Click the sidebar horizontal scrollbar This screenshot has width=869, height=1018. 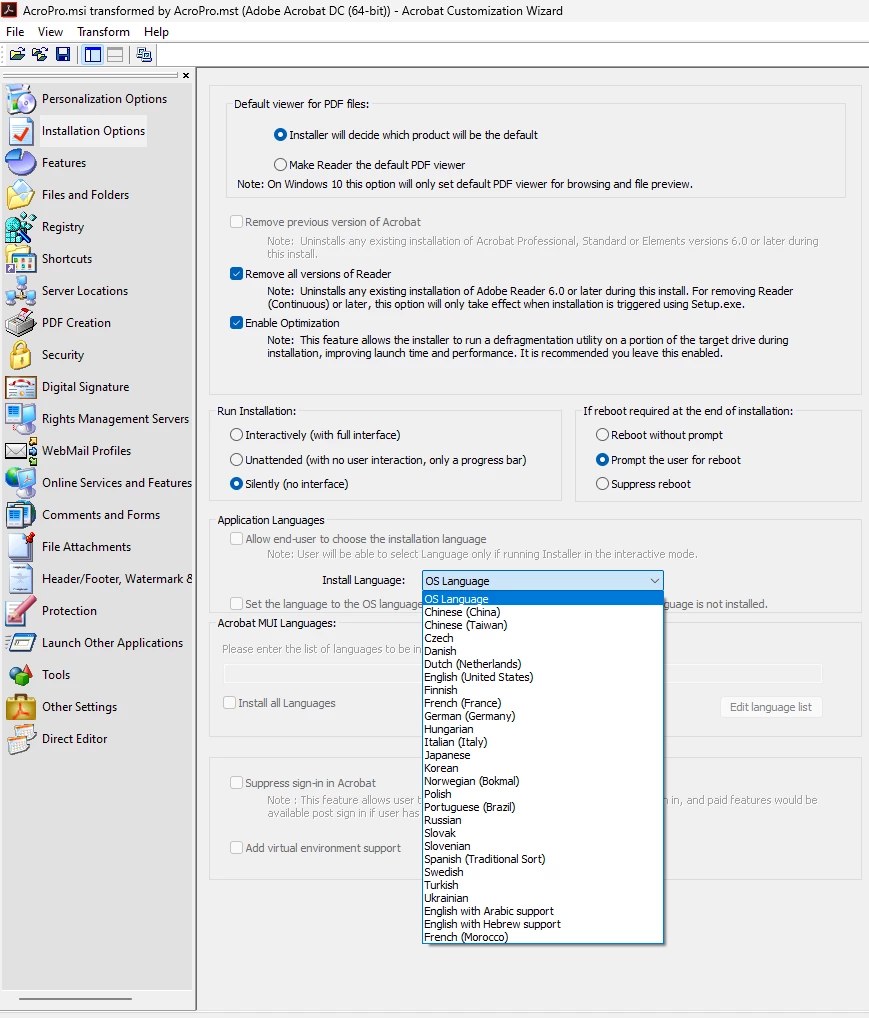point(75,999)
